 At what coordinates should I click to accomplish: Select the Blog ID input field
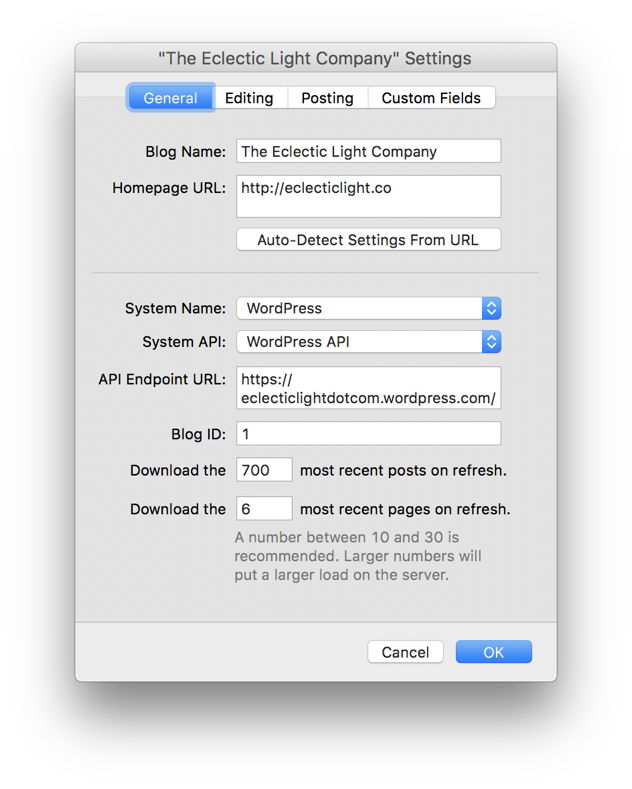point(368,434)
